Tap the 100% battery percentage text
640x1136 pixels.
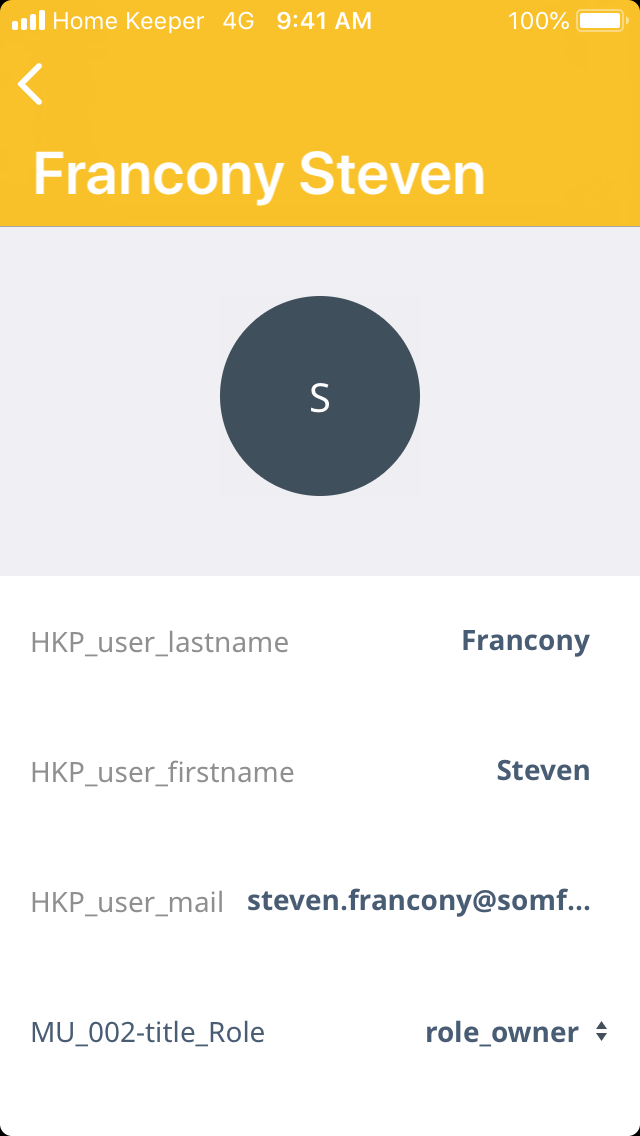point(538,21)
